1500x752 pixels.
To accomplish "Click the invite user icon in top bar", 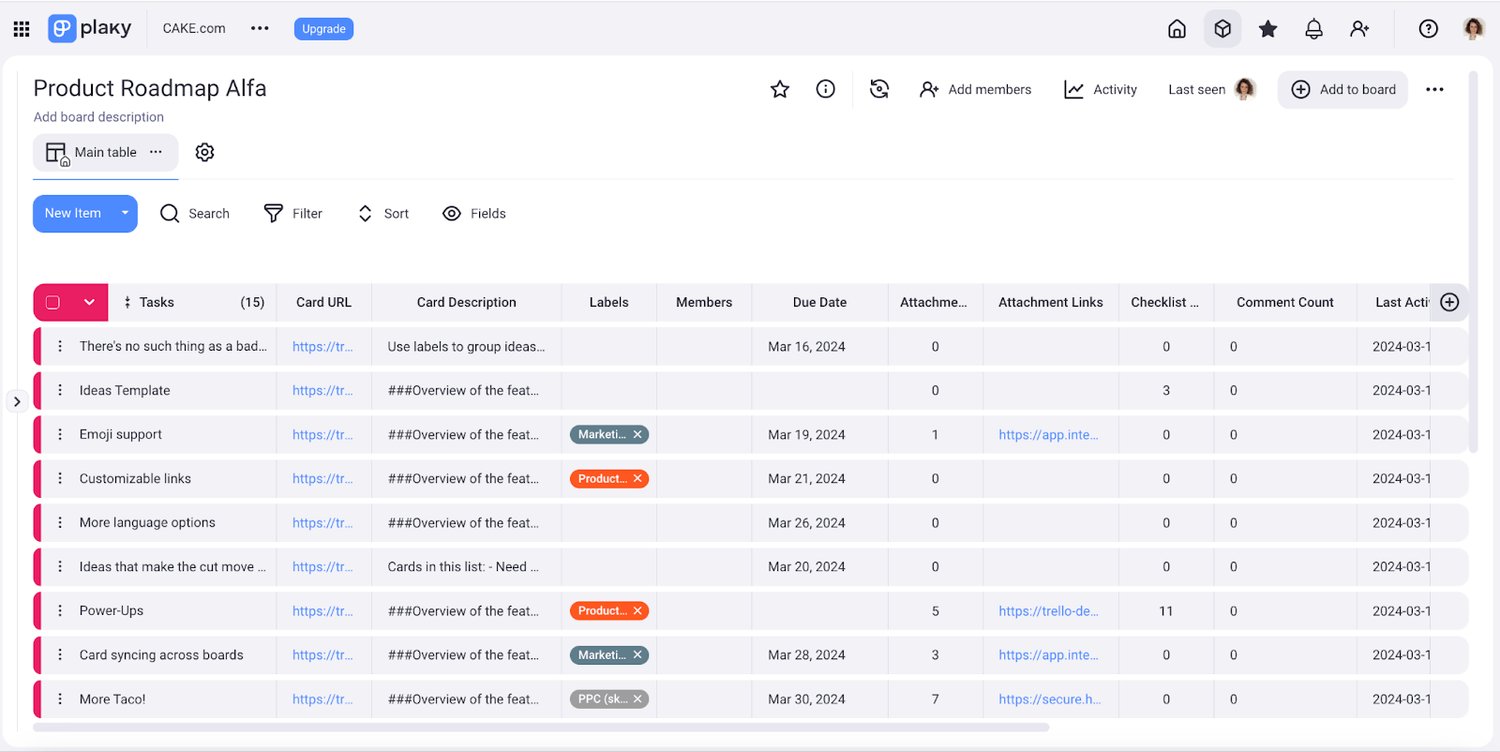I will [x=1359, y=29].
